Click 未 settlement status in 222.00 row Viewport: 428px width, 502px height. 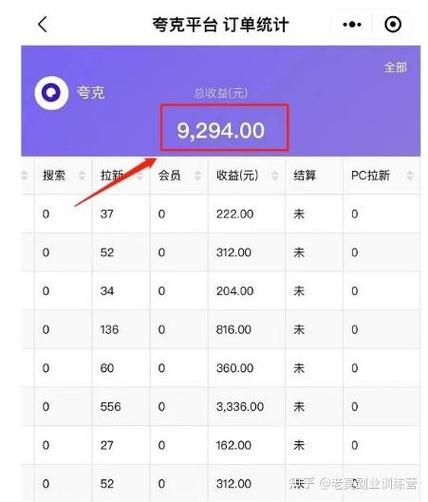[299, 214]
